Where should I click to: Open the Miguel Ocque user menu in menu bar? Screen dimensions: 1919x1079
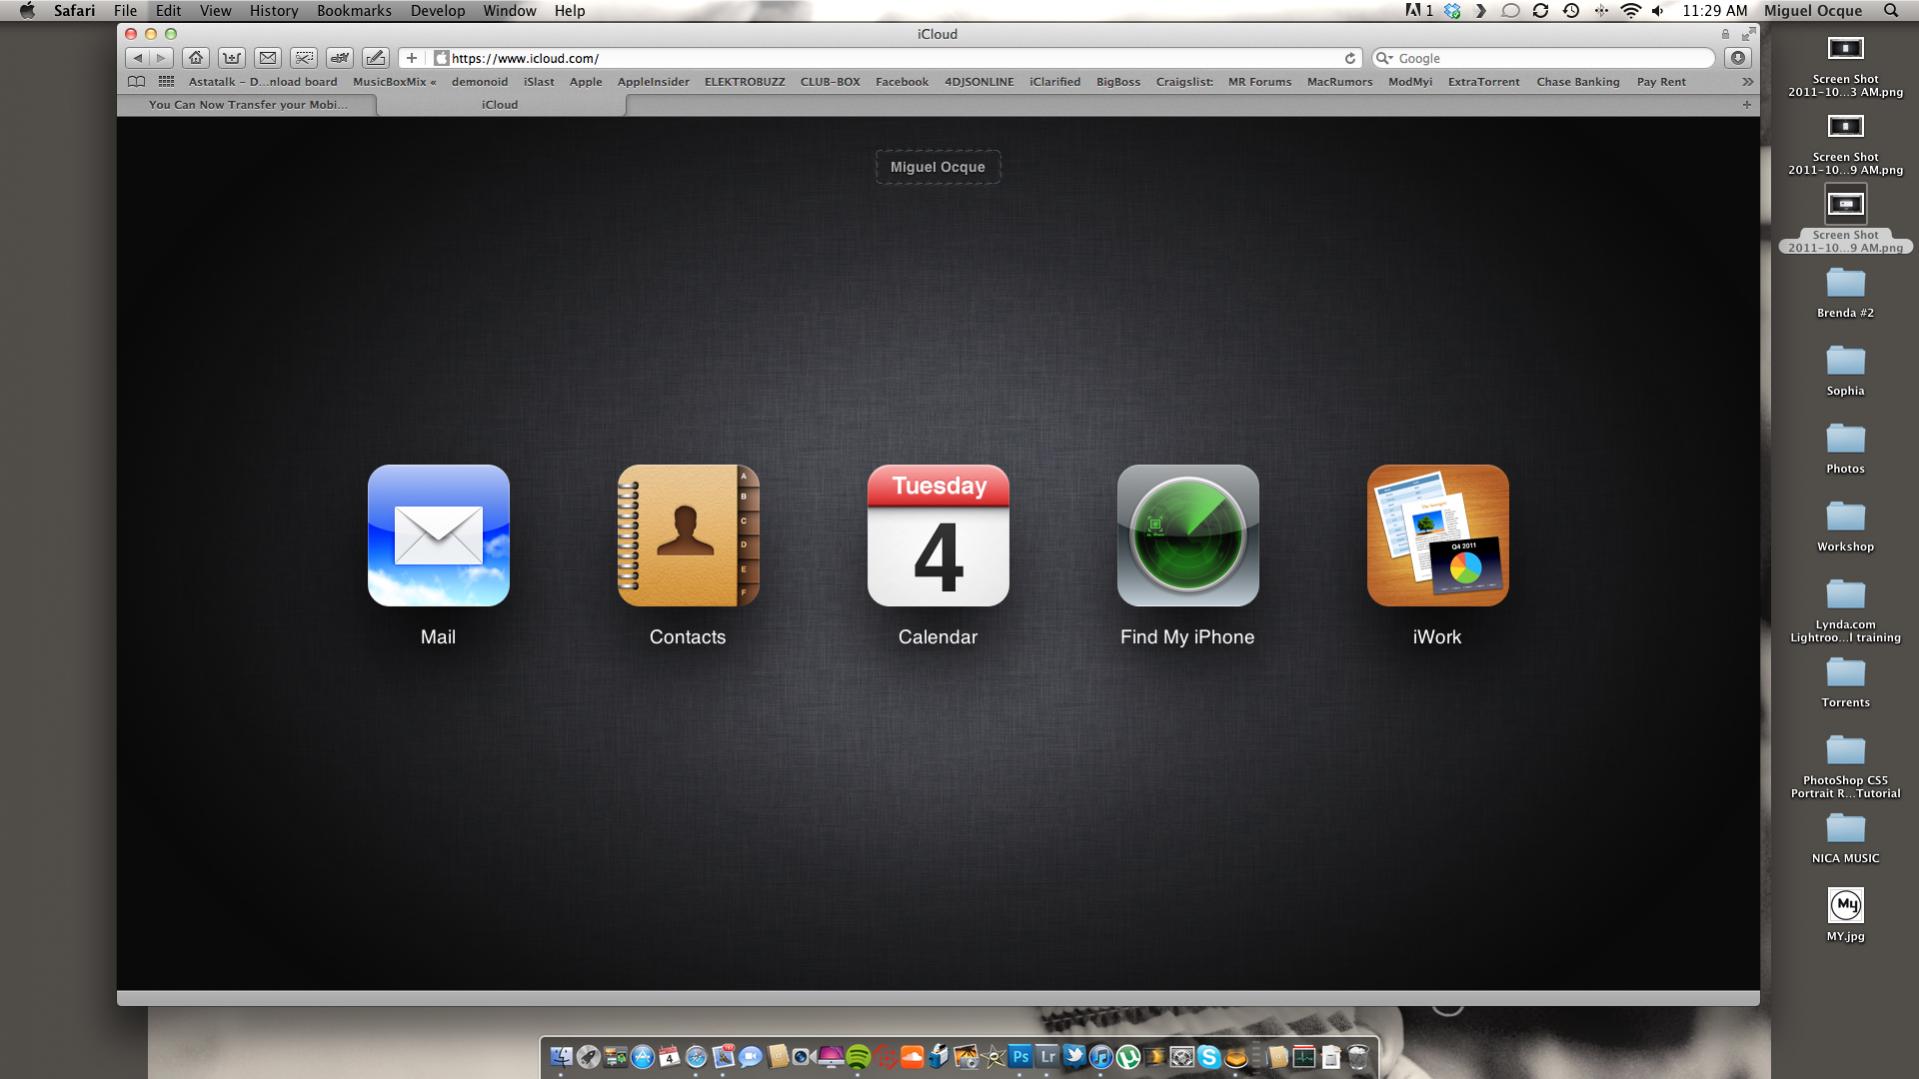pos(1813,11)
